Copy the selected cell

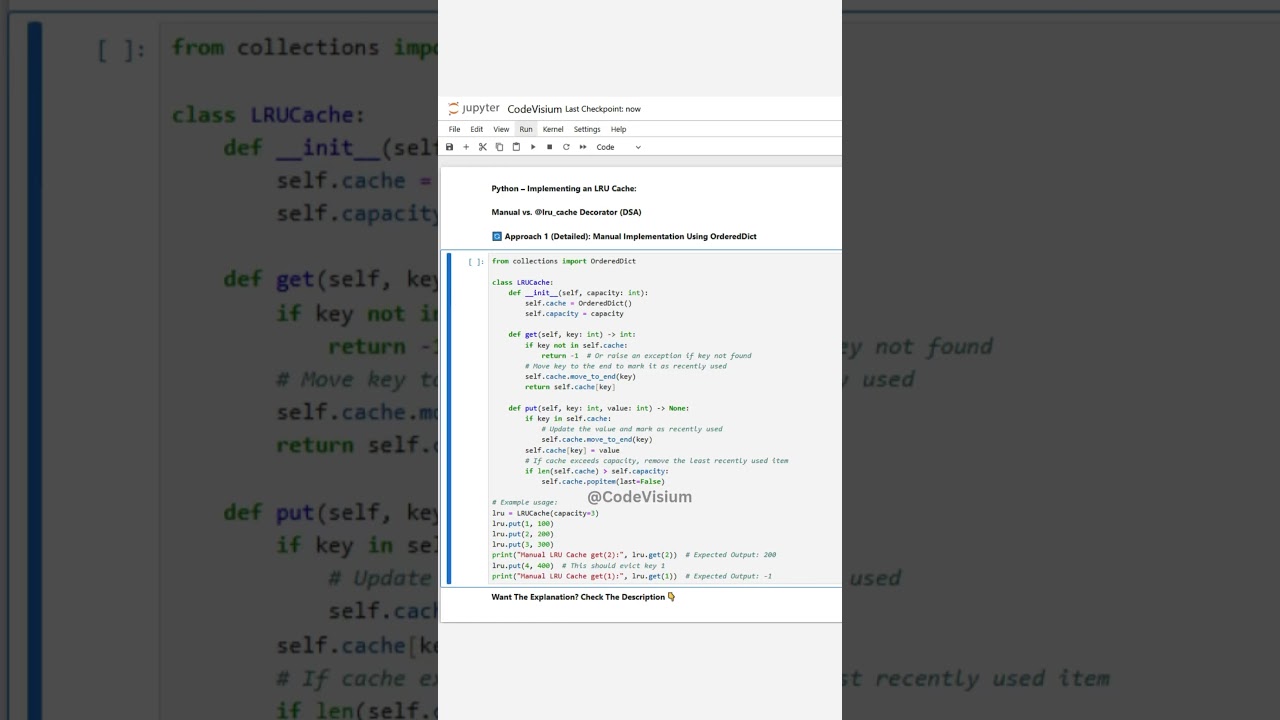[499, 147]
